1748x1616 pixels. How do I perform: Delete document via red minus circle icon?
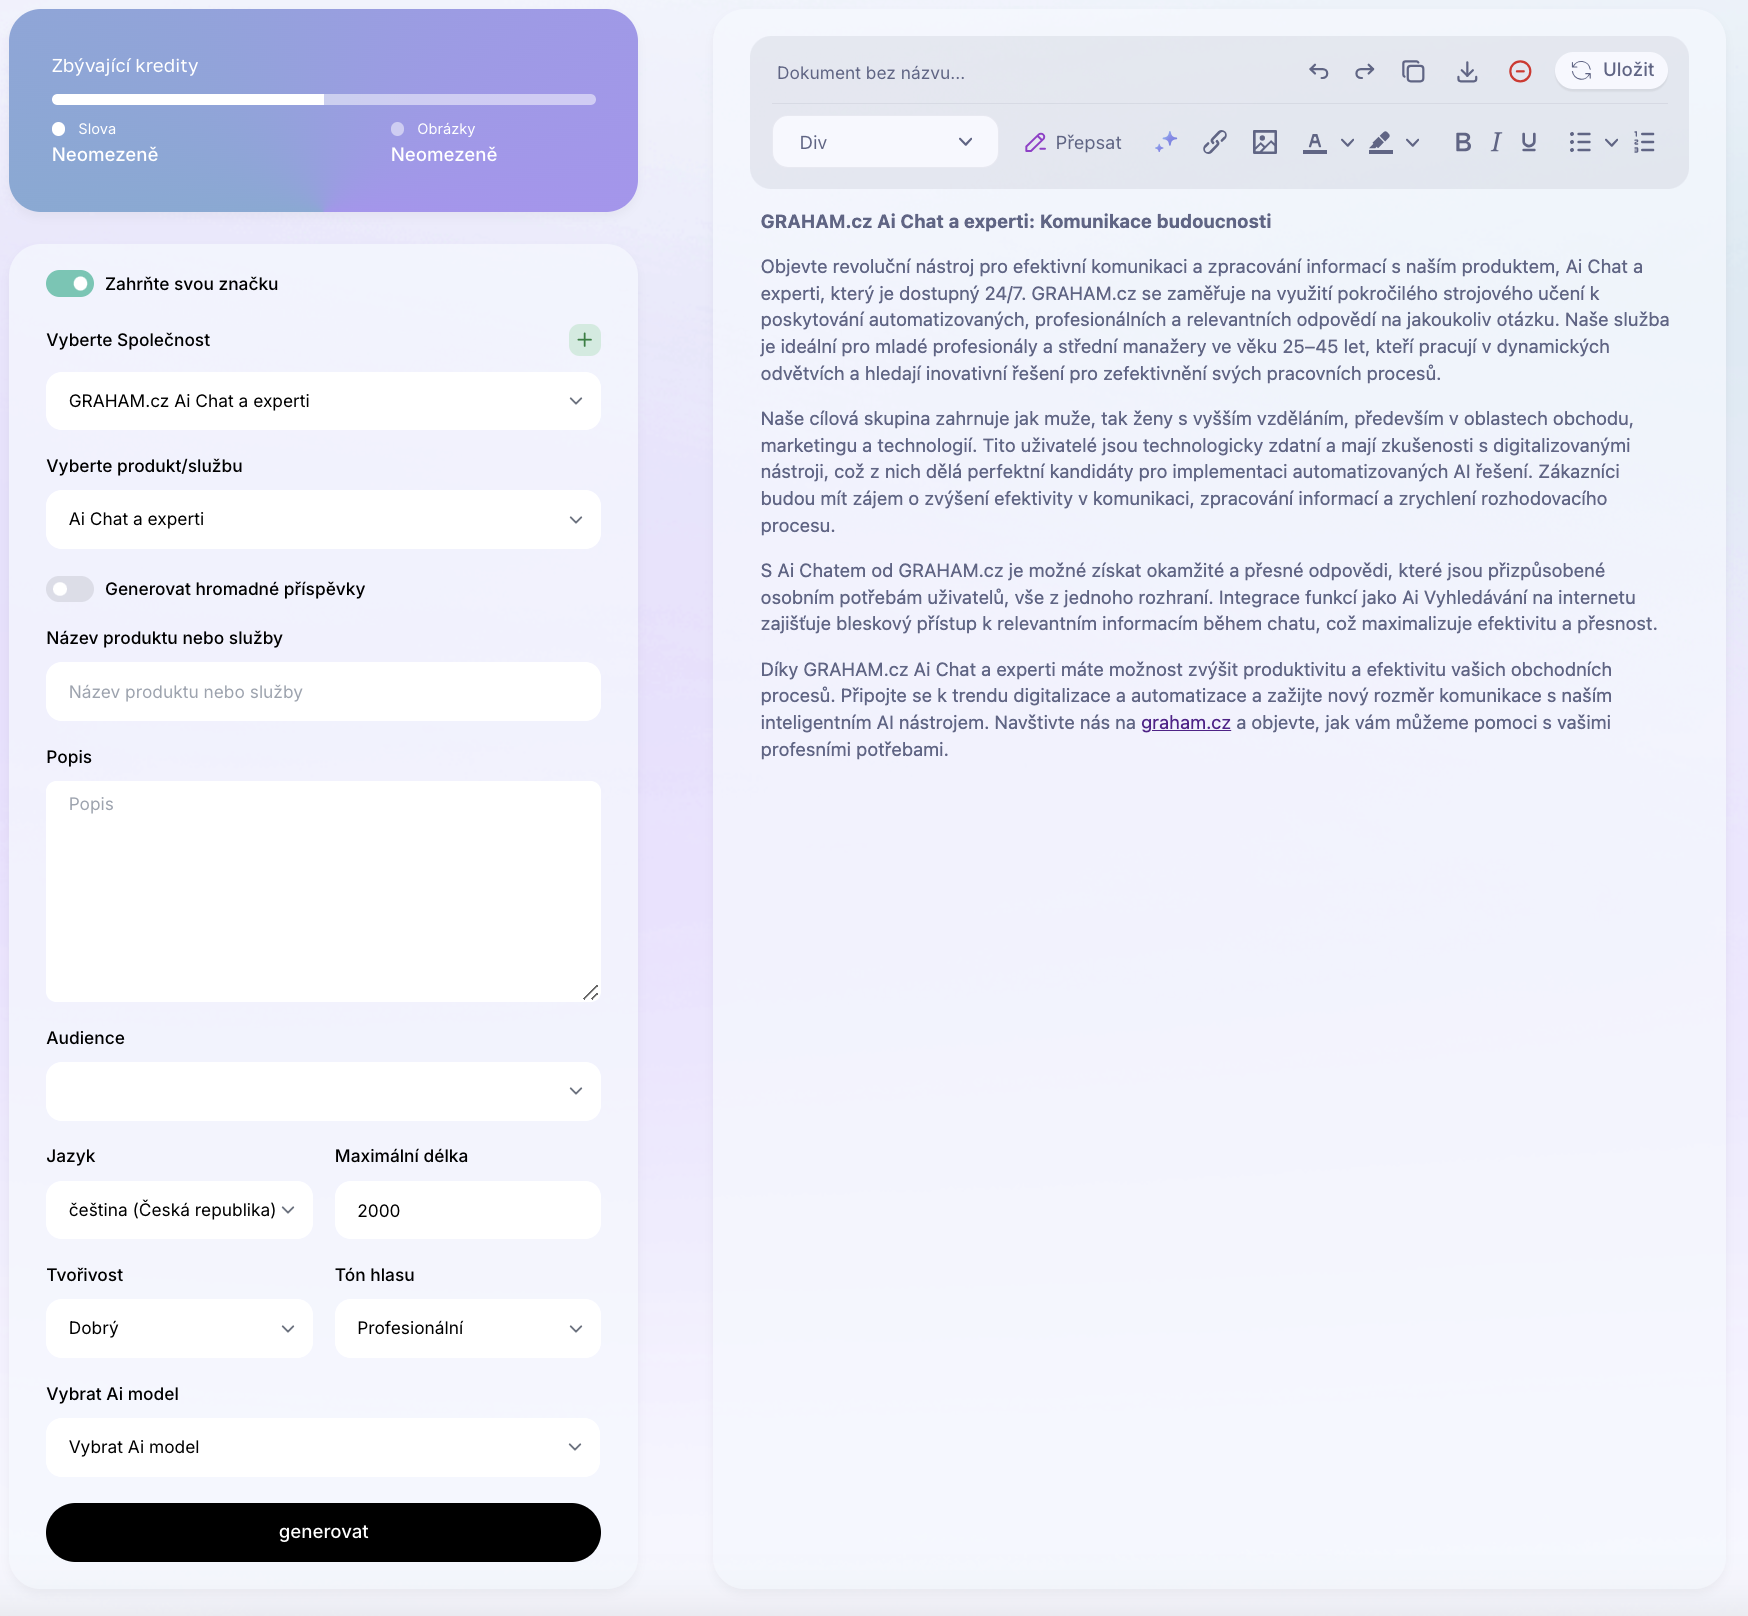[x=1520, y=71]
